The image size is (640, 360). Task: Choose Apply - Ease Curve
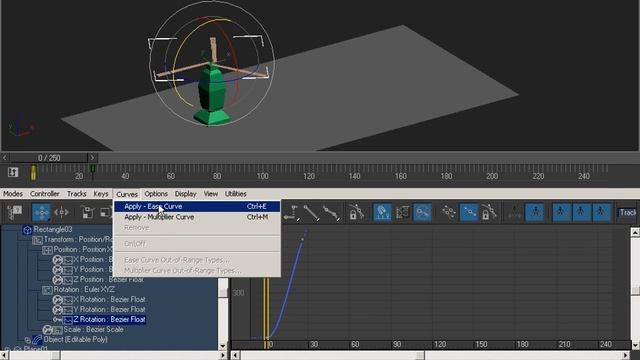(x=197, y=207)
